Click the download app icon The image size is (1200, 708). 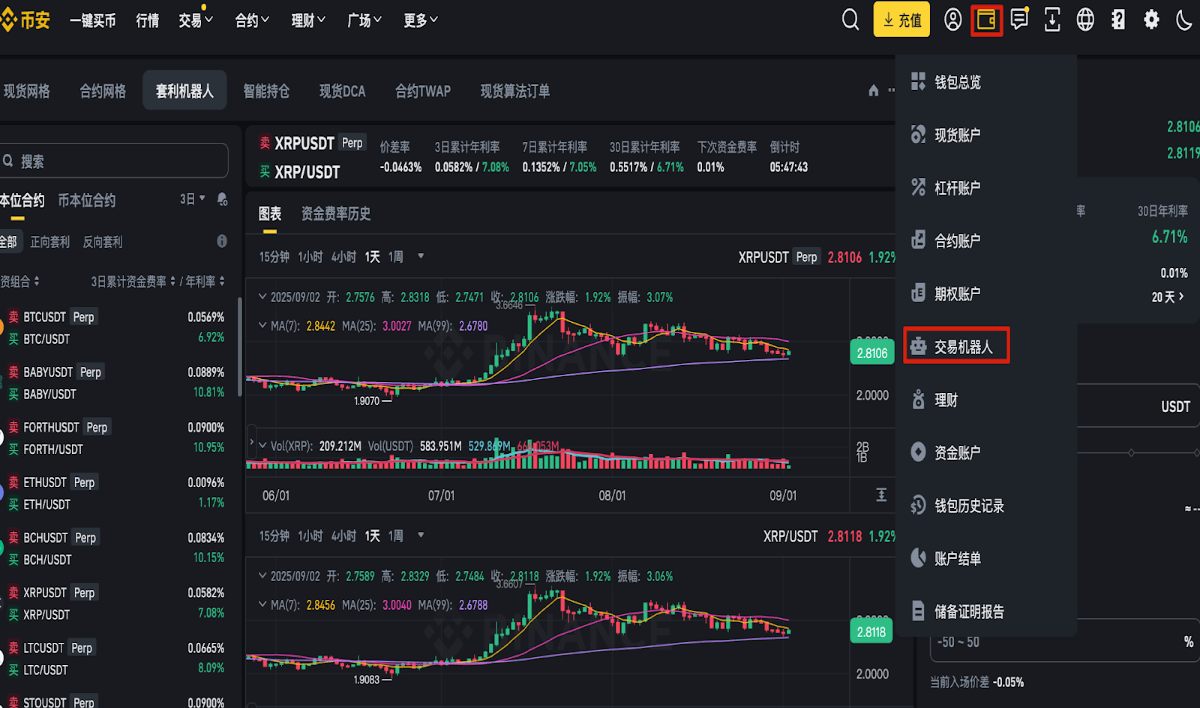coord(1052,19)
